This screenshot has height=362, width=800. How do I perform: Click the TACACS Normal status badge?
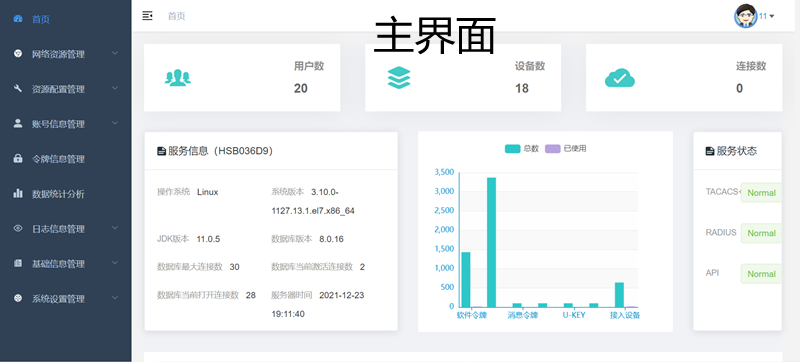761,193
